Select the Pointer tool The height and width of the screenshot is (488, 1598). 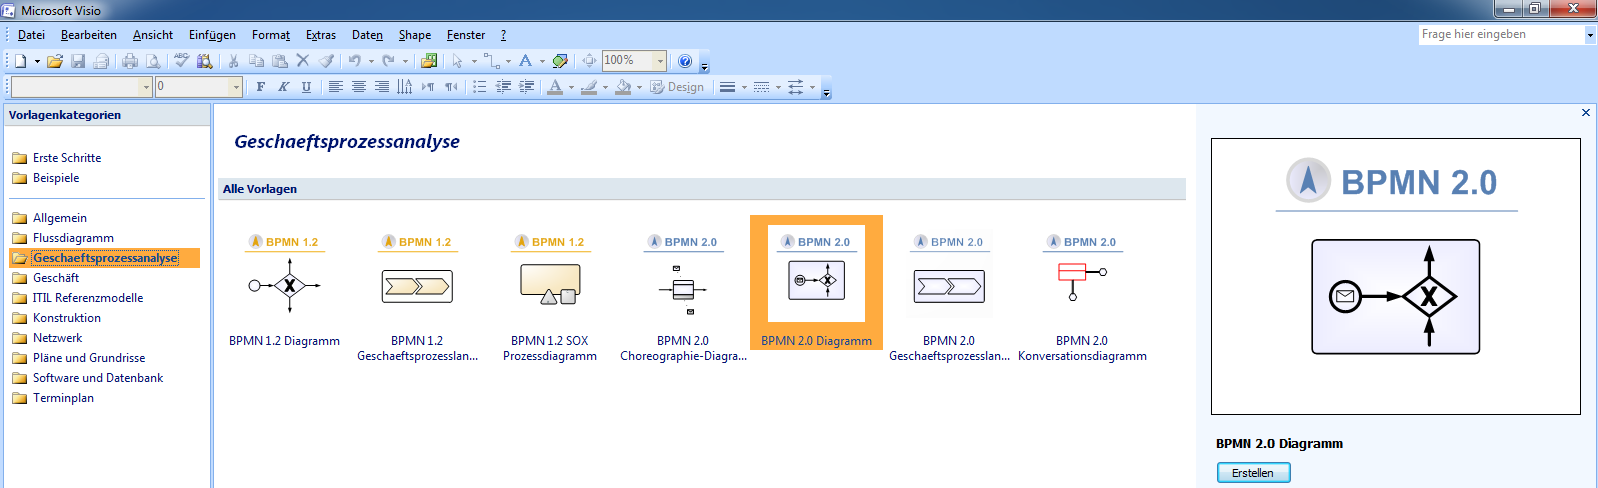coord(457,61)
